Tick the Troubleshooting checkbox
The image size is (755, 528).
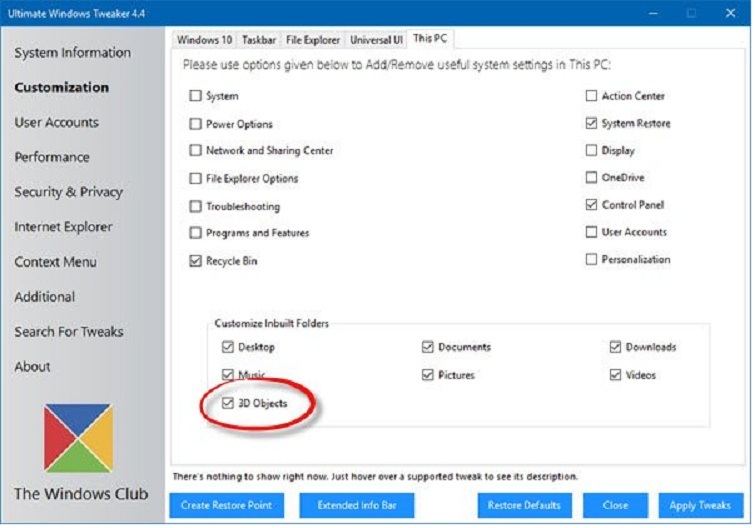(x=195, y=206)
